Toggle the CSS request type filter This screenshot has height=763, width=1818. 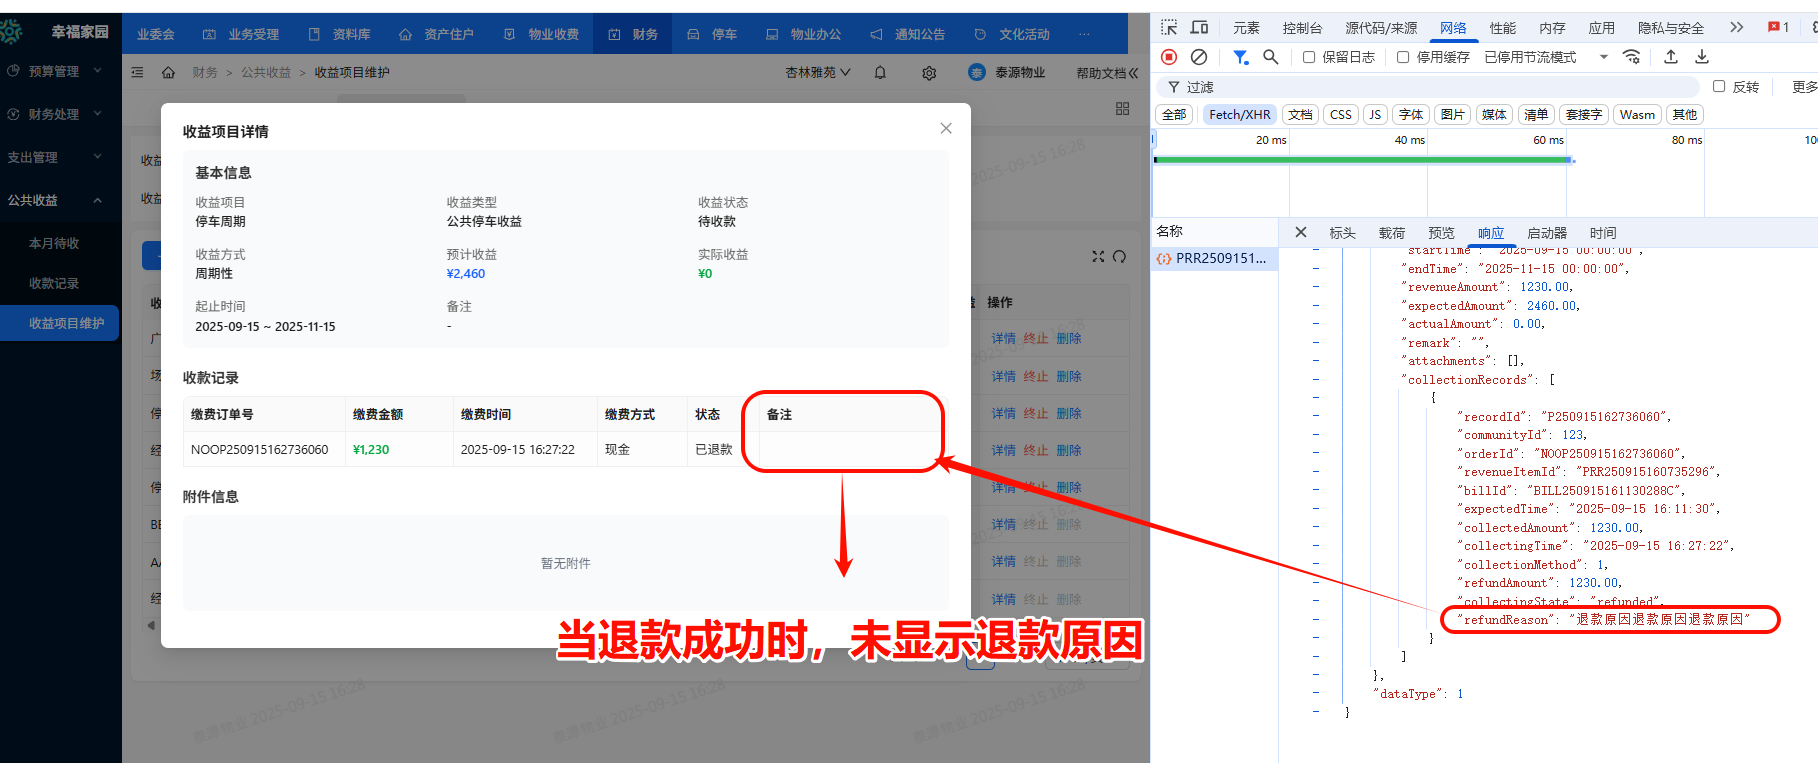click(1341, 114)
